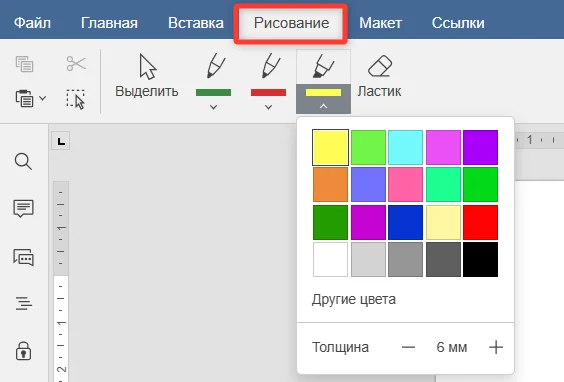Screen dimensions: 564x382
Task: Open the Headings navigation icon
Action: point(24,303)
